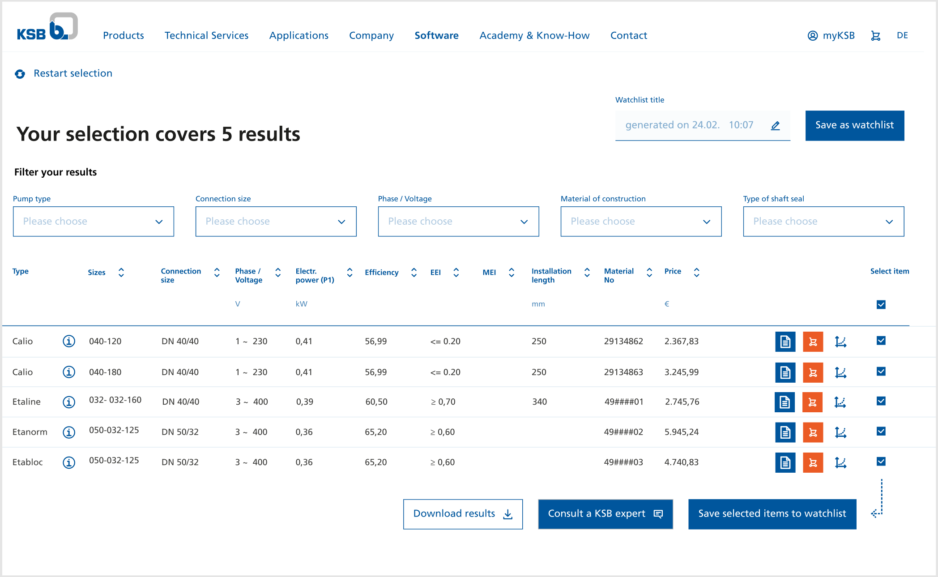Click orange cart icon in Etanorm row

(812, 432)
